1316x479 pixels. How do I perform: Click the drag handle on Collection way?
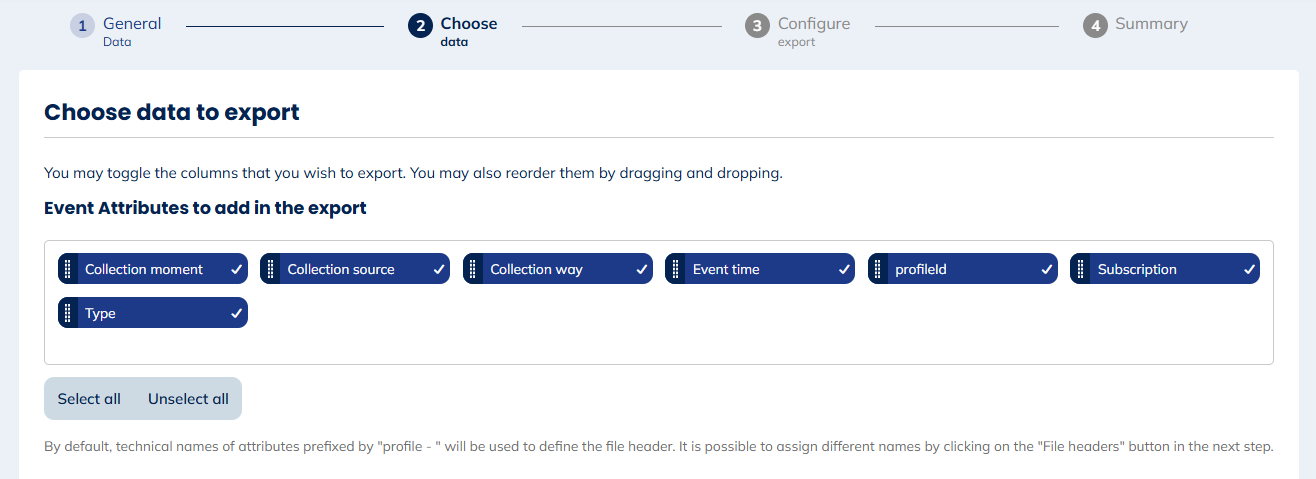click(473, 269)
